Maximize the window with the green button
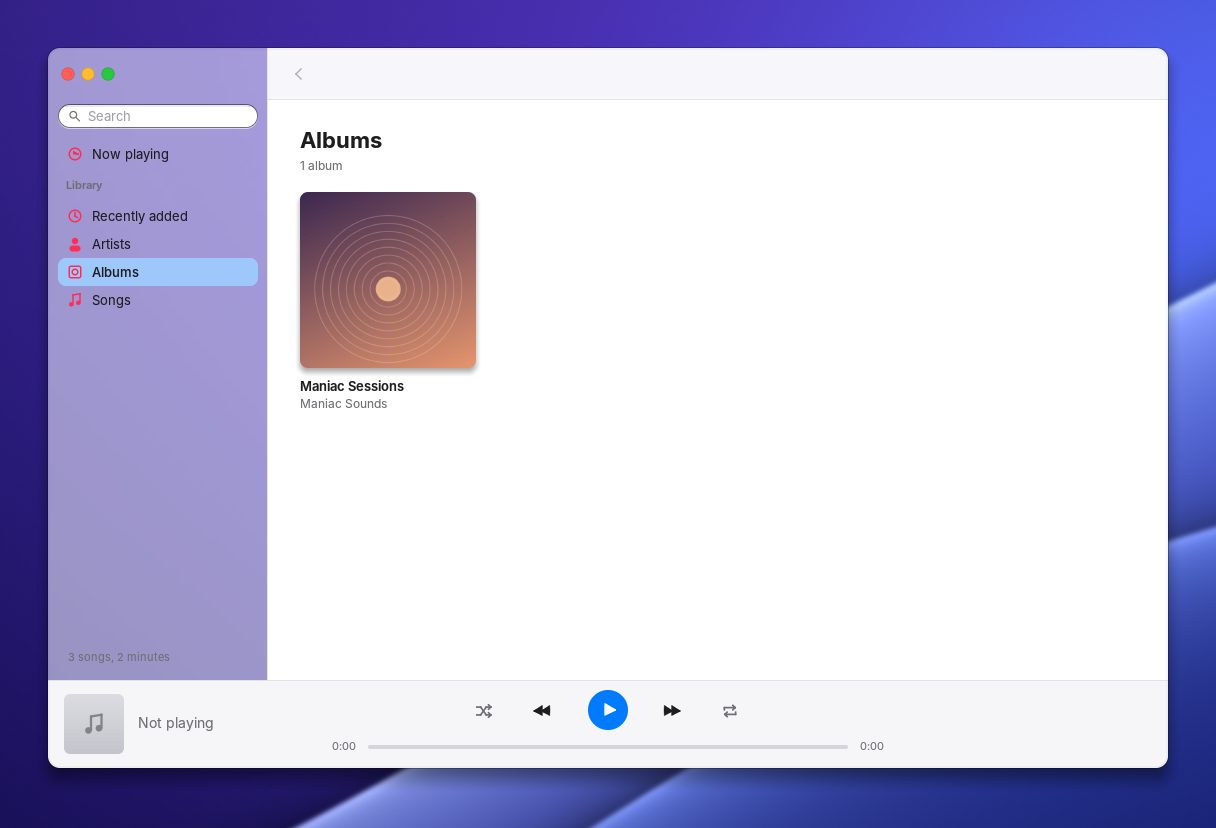 (x=108, y=74)
